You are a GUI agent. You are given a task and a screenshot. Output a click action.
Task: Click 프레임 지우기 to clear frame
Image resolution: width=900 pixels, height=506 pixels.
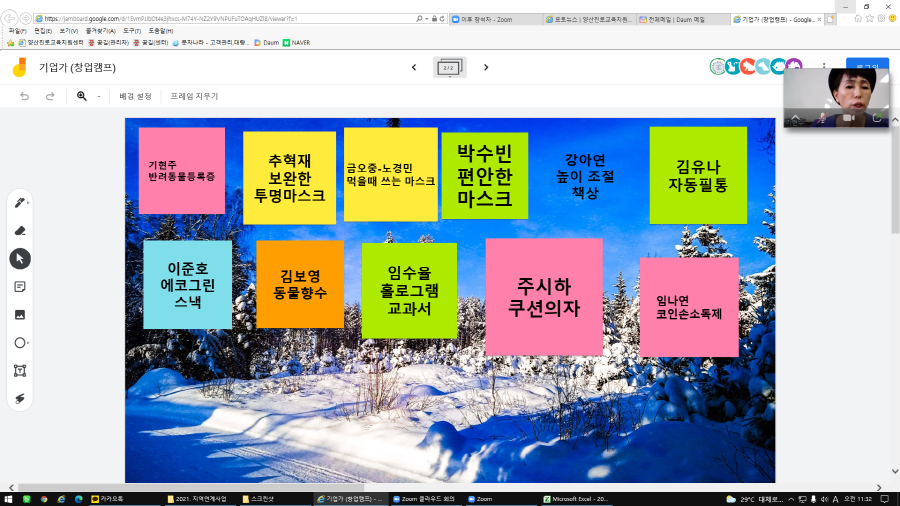194,96
